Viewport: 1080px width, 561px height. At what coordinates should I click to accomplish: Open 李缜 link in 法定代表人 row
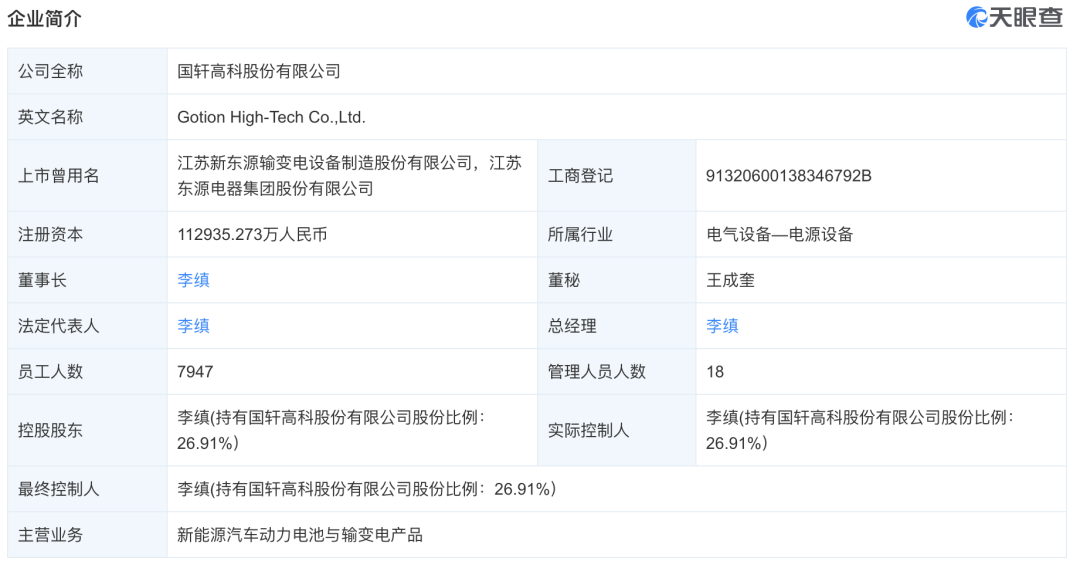coord(194,325)
